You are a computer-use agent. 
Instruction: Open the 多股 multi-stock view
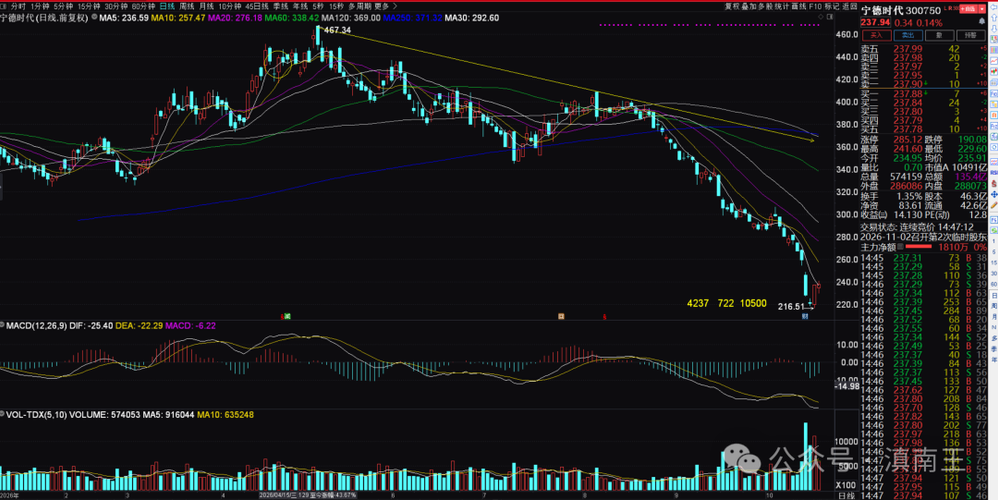[766, 6]
